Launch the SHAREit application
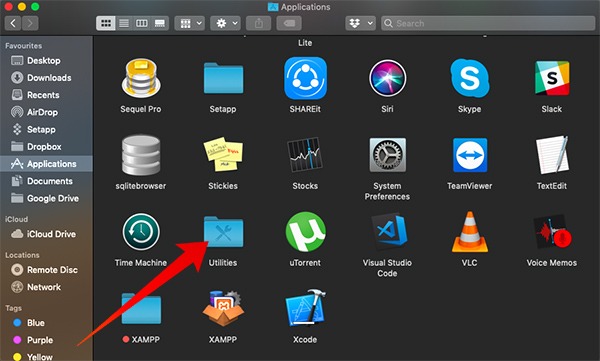The width and height of the screenshot is (600, 361). 305,78
